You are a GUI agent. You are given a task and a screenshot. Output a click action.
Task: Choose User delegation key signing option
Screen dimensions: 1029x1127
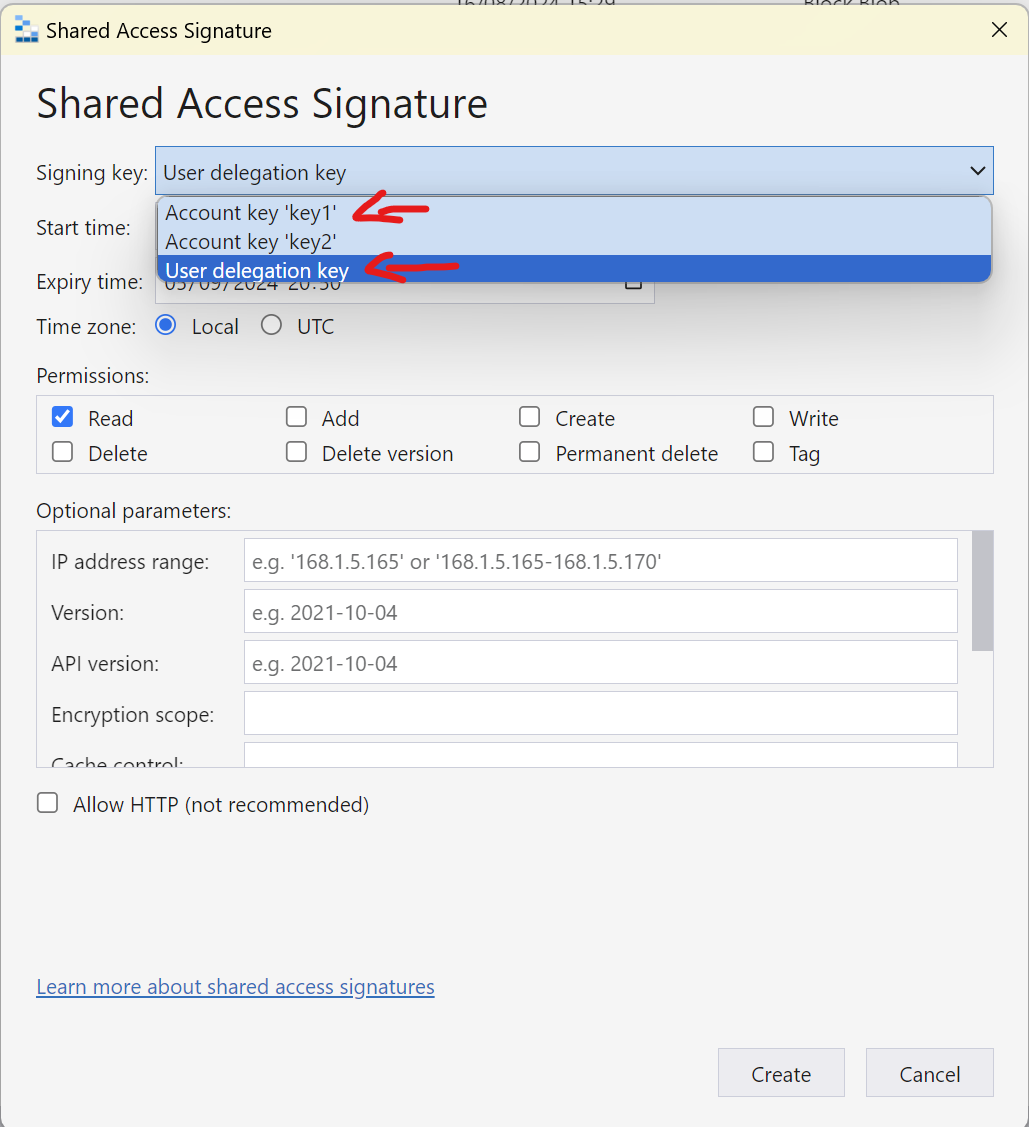(256, 270)
